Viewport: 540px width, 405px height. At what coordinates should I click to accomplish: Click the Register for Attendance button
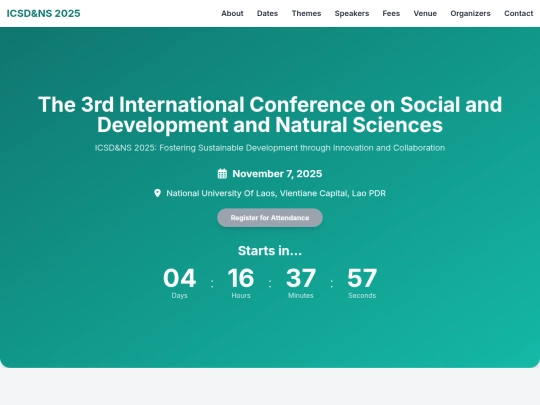tap(270, 218)
